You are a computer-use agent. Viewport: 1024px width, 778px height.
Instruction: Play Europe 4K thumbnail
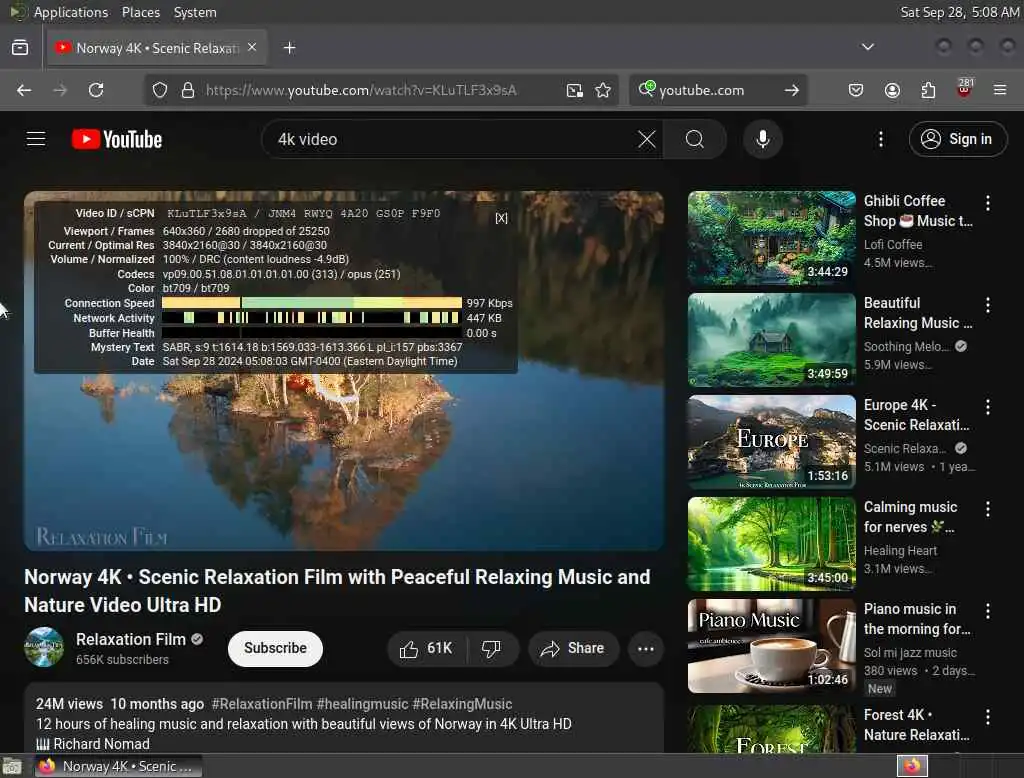click(771, 442)
